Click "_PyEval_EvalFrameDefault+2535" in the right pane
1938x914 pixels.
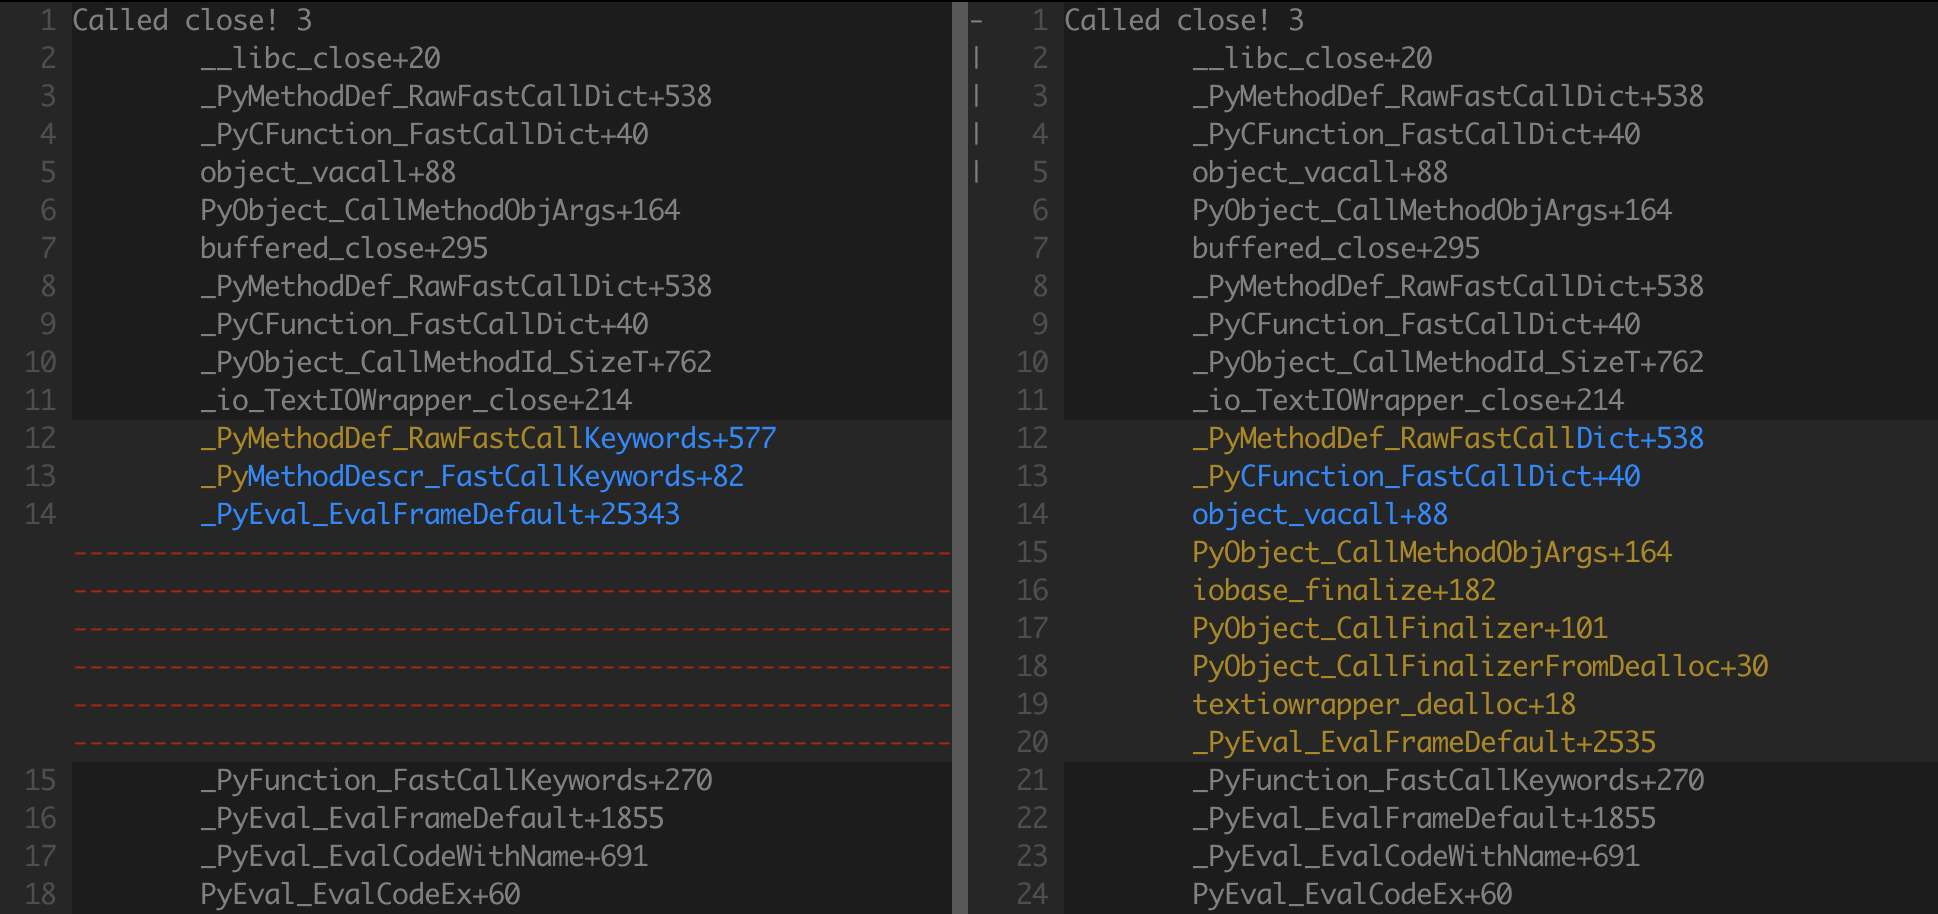(1423, 742)
